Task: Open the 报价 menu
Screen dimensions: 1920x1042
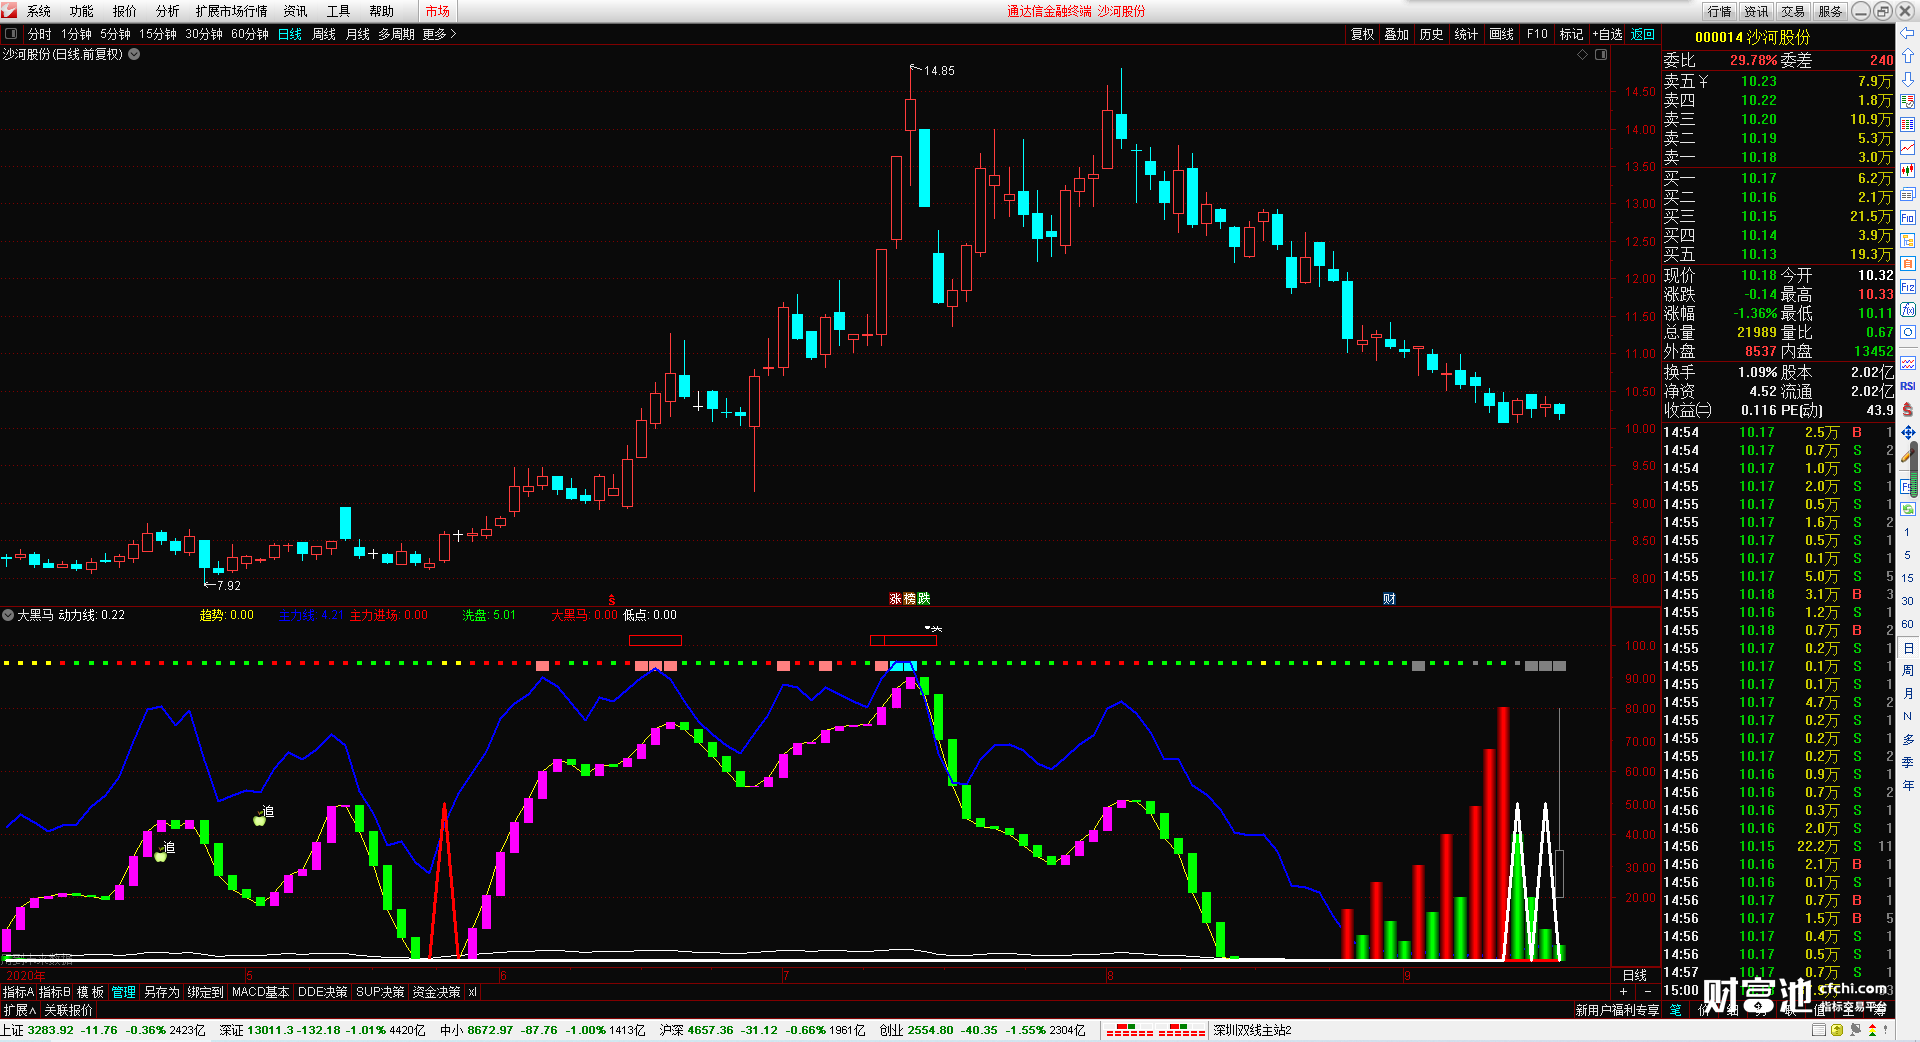Action: (x=125, y=11)
